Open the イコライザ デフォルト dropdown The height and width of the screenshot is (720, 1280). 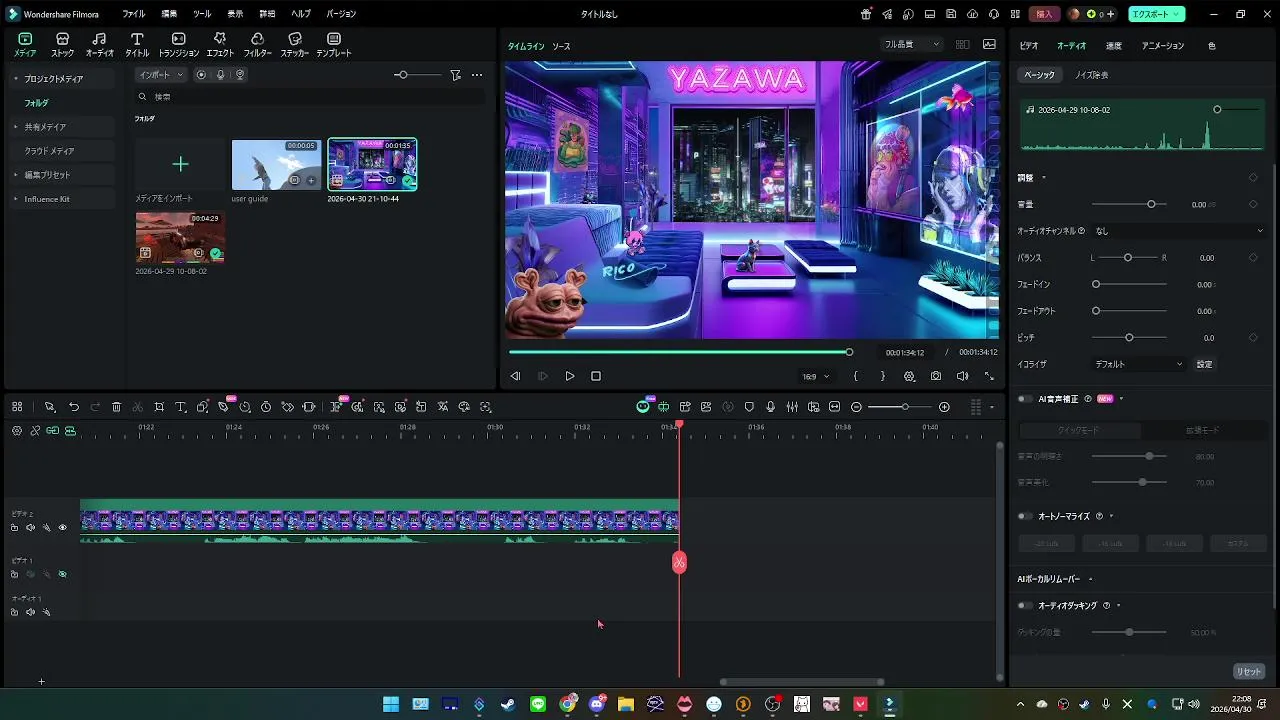(1139, 364)
